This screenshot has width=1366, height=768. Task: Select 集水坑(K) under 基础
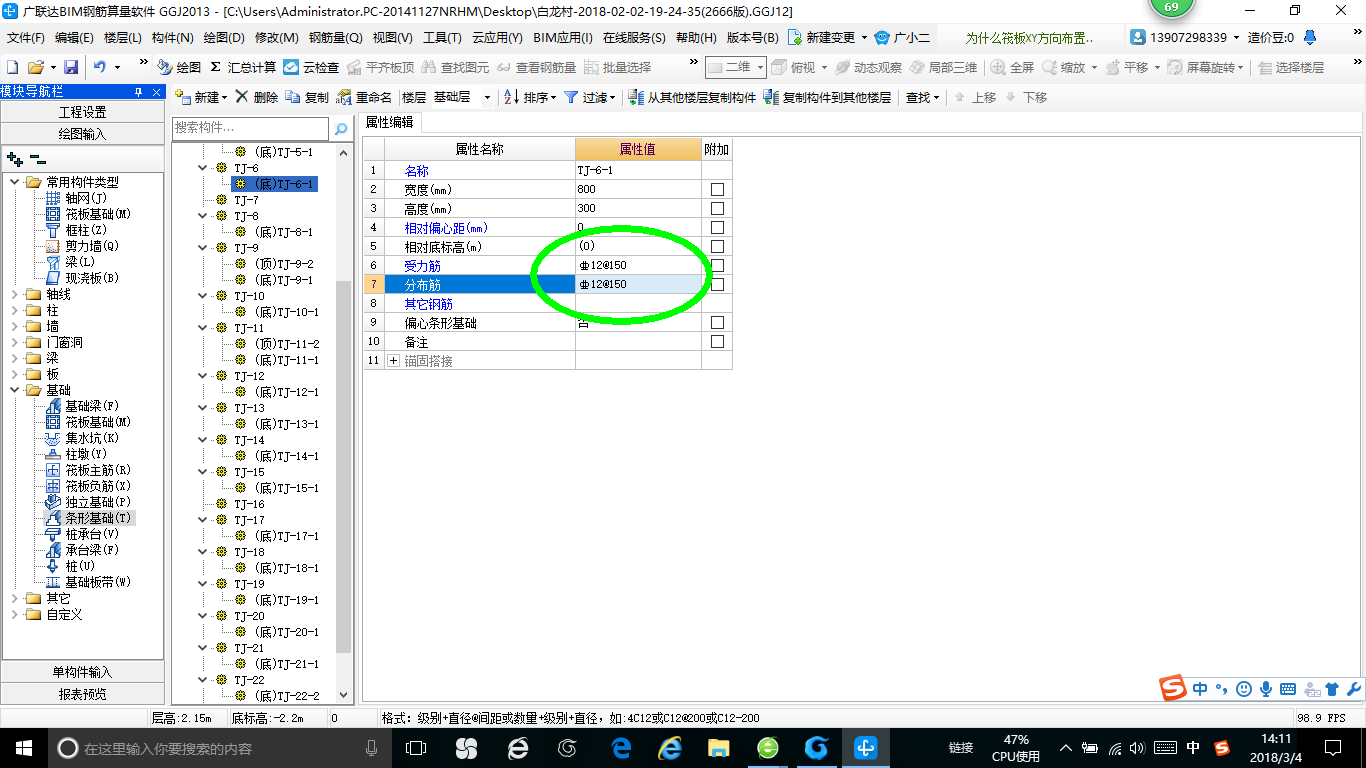point(82,438)
